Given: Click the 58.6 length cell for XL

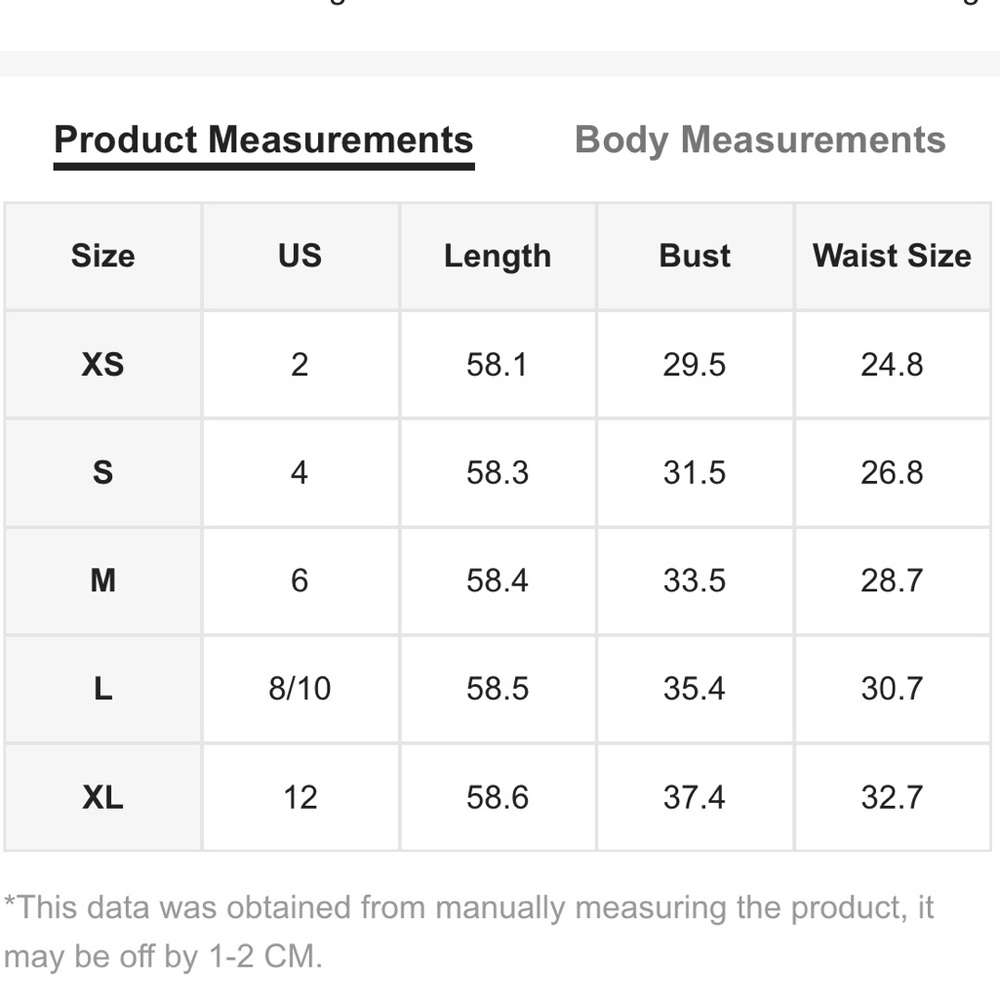Looking at the screenshot, I should [x=497, y=797].
